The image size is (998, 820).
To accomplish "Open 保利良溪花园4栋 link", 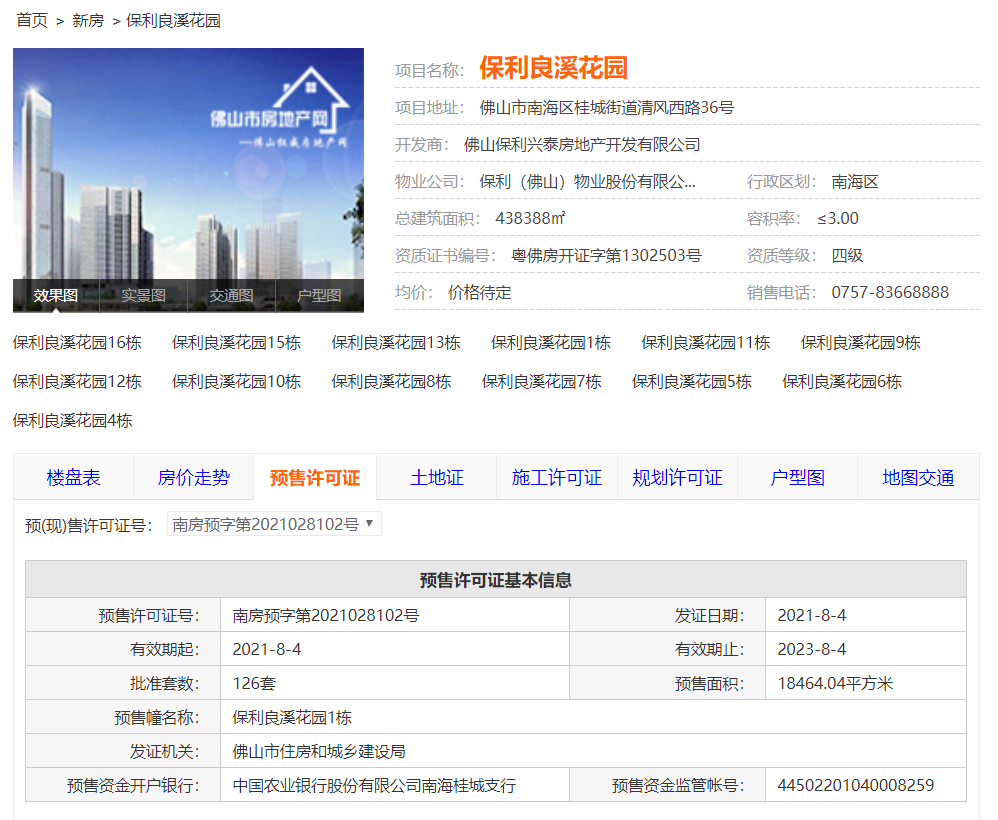I will pos(73,420).
